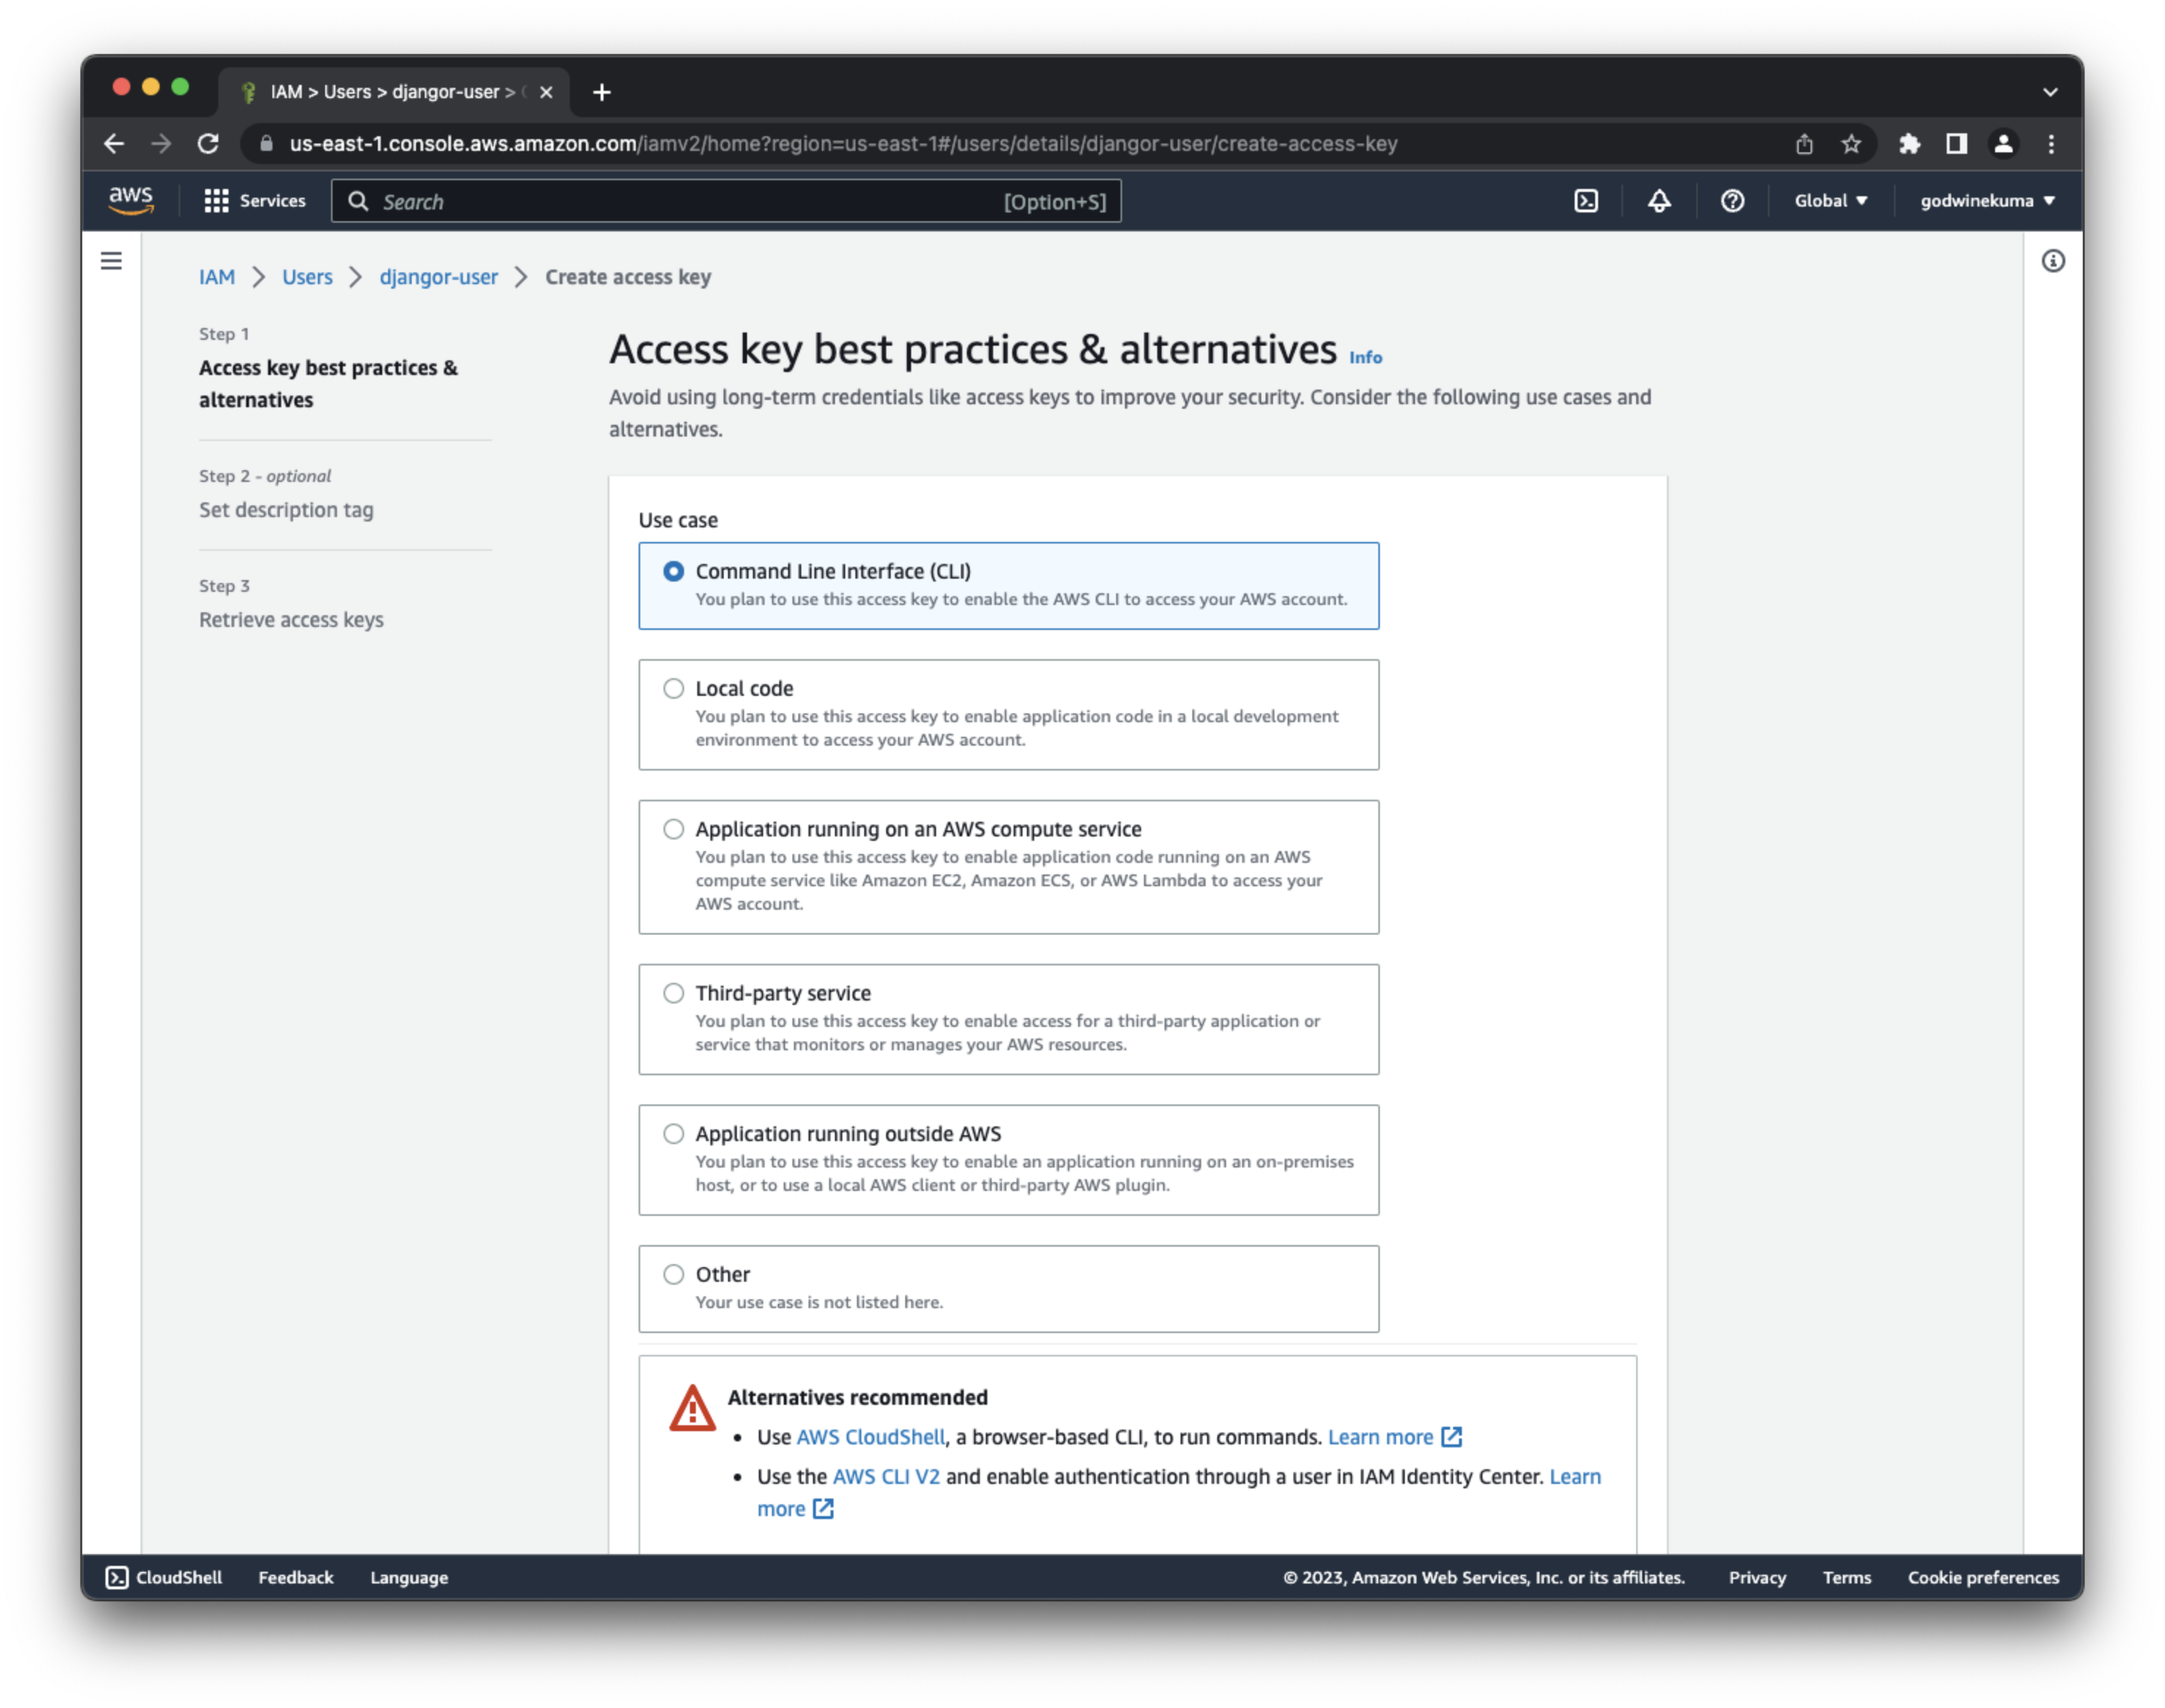Click the AWS logo home icon

tap(131, 200)
